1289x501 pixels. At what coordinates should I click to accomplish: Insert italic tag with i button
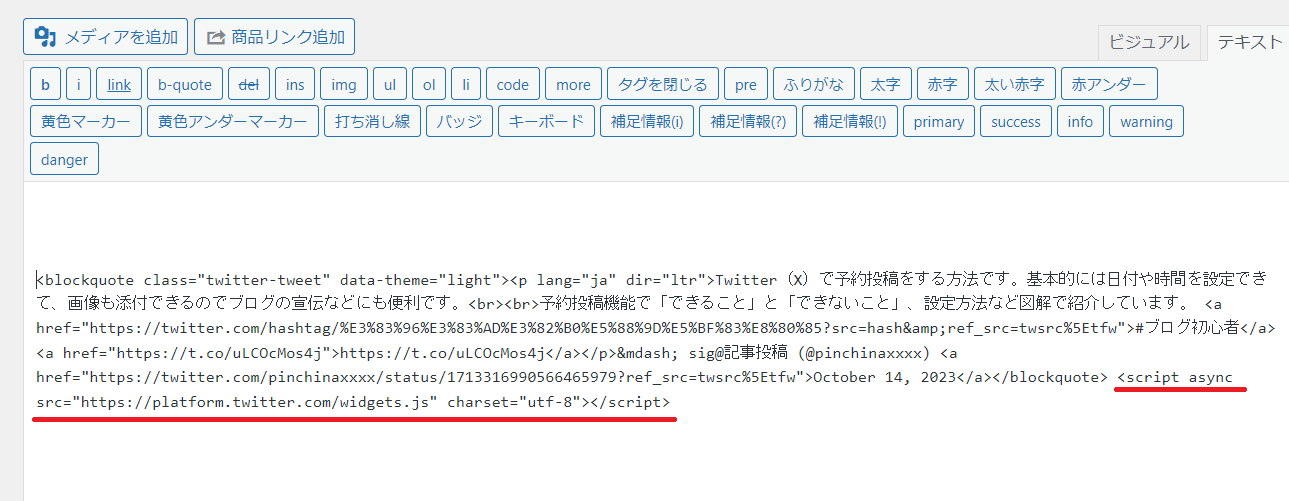coord(79,84)
